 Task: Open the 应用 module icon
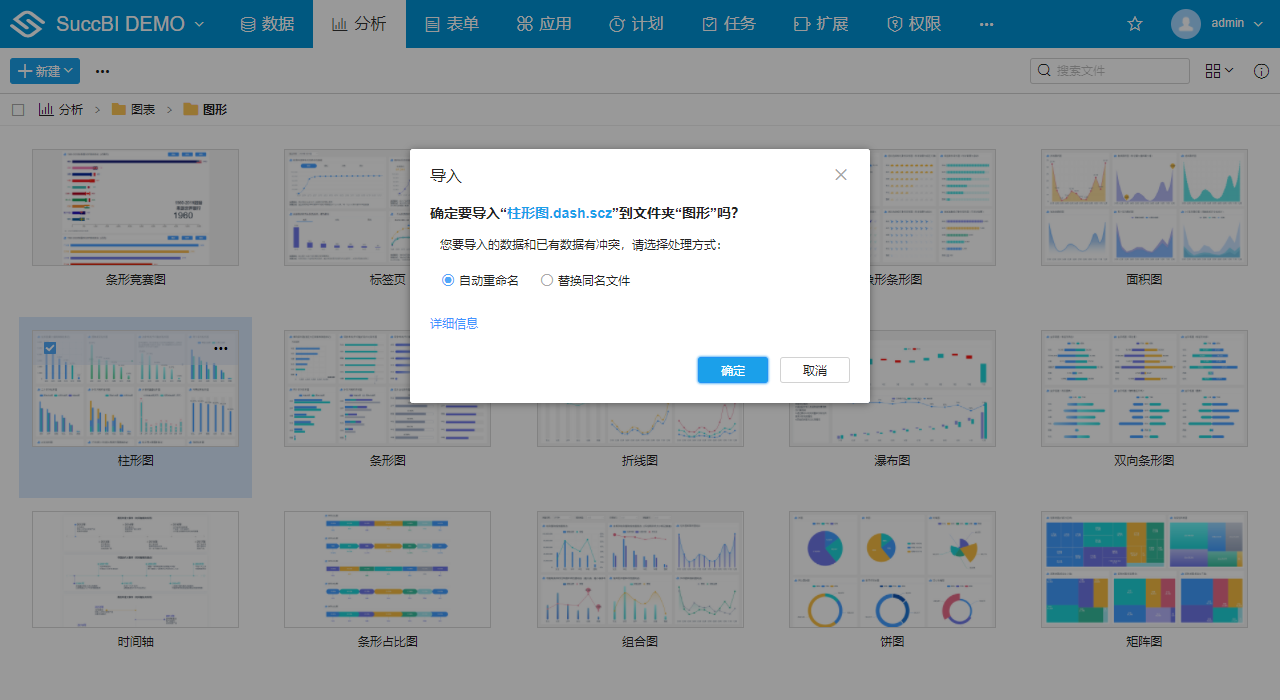543,23
